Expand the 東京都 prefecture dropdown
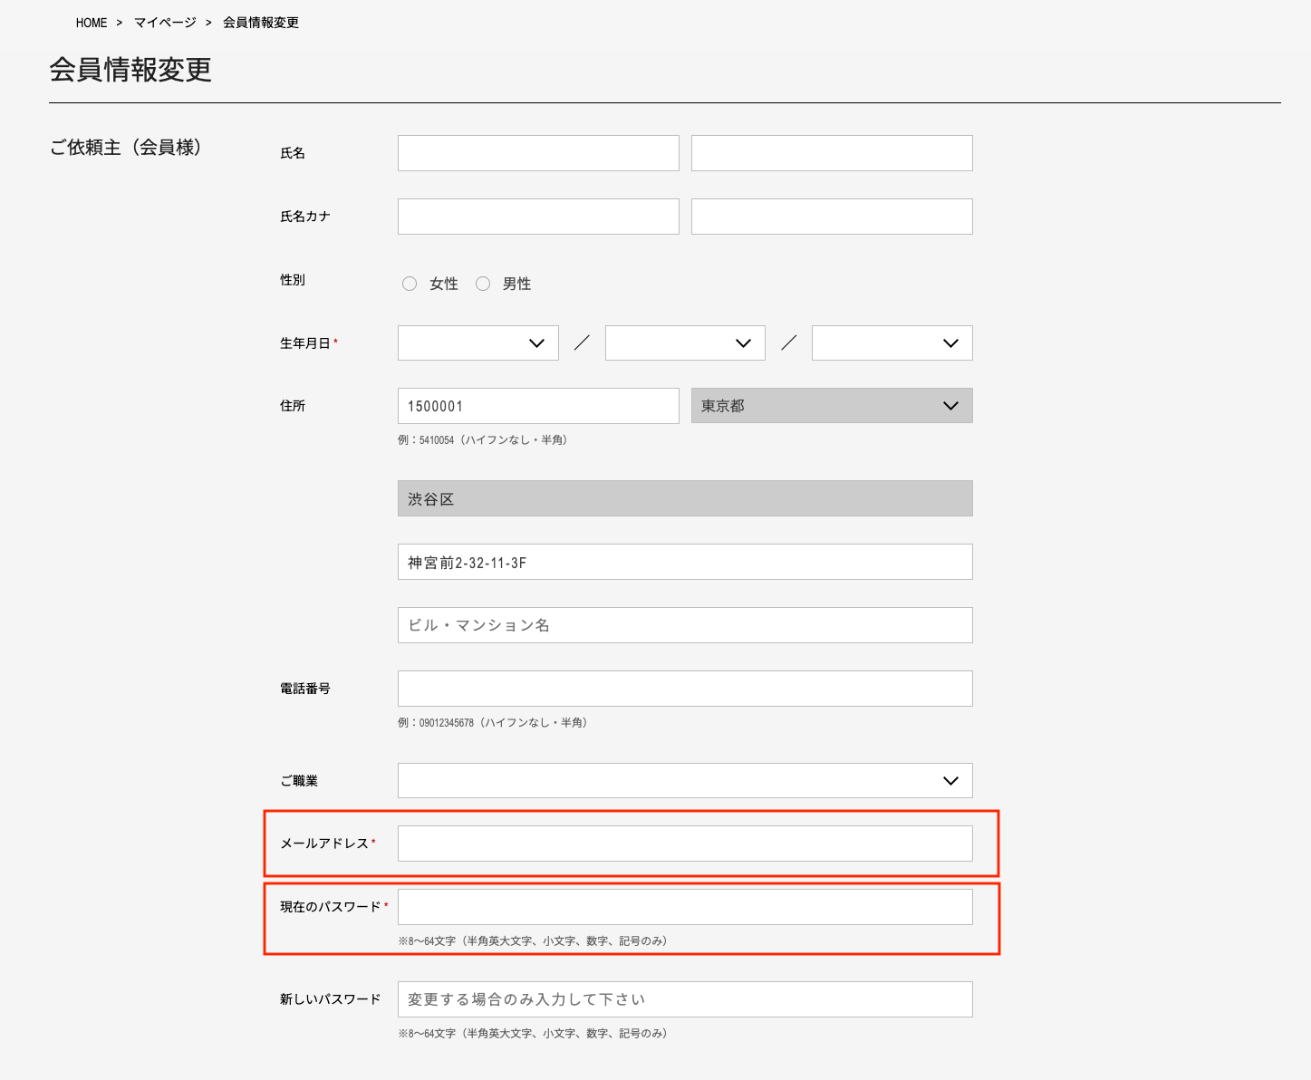This screenshot has width=1311, height=1080. (831, 406)
